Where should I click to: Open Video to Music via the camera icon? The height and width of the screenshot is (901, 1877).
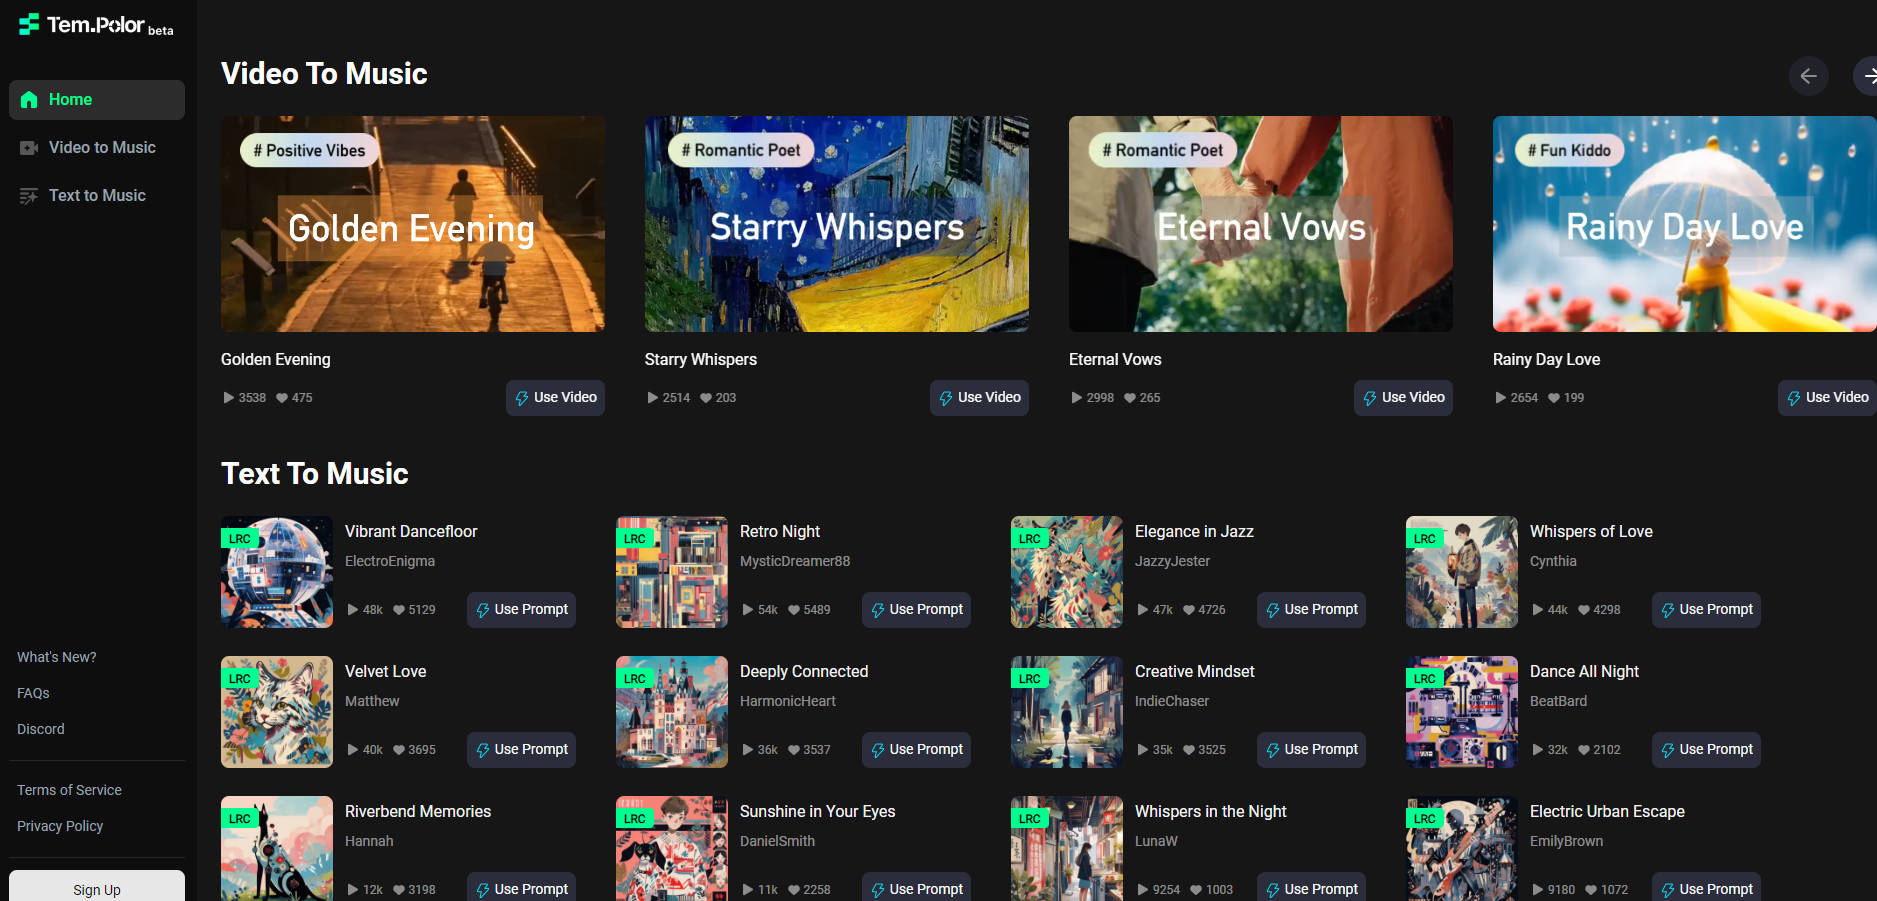(29, 147)
